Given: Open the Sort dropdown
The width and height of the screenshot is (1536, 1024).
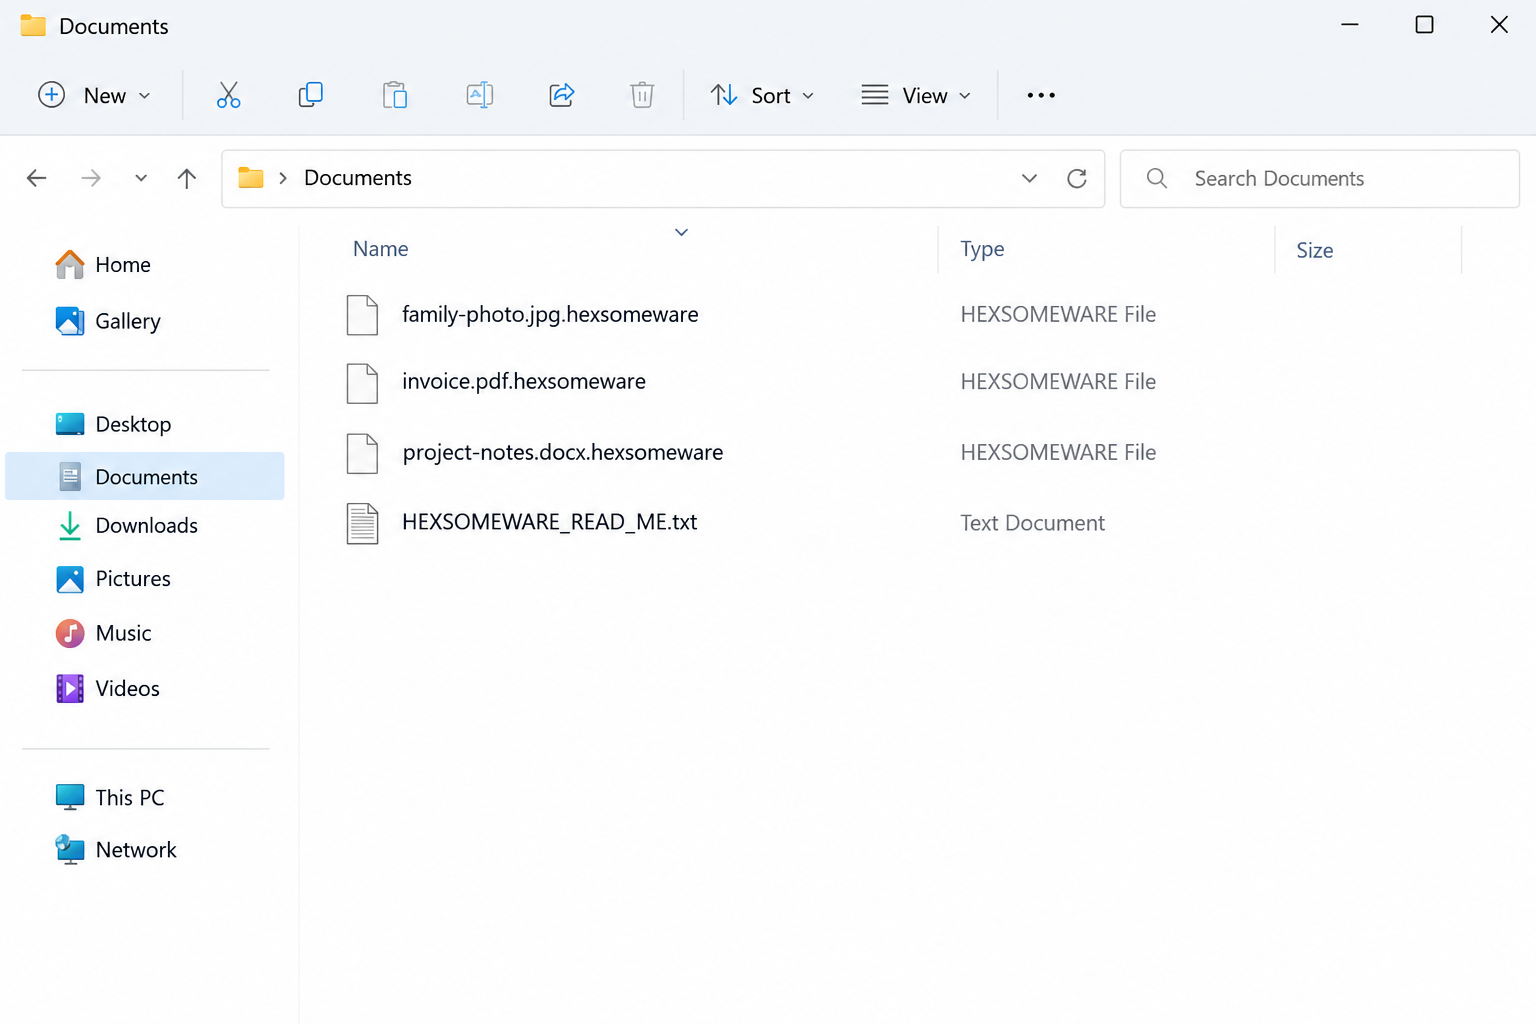Looking at the screenshot, I should [x=763, y=95].
